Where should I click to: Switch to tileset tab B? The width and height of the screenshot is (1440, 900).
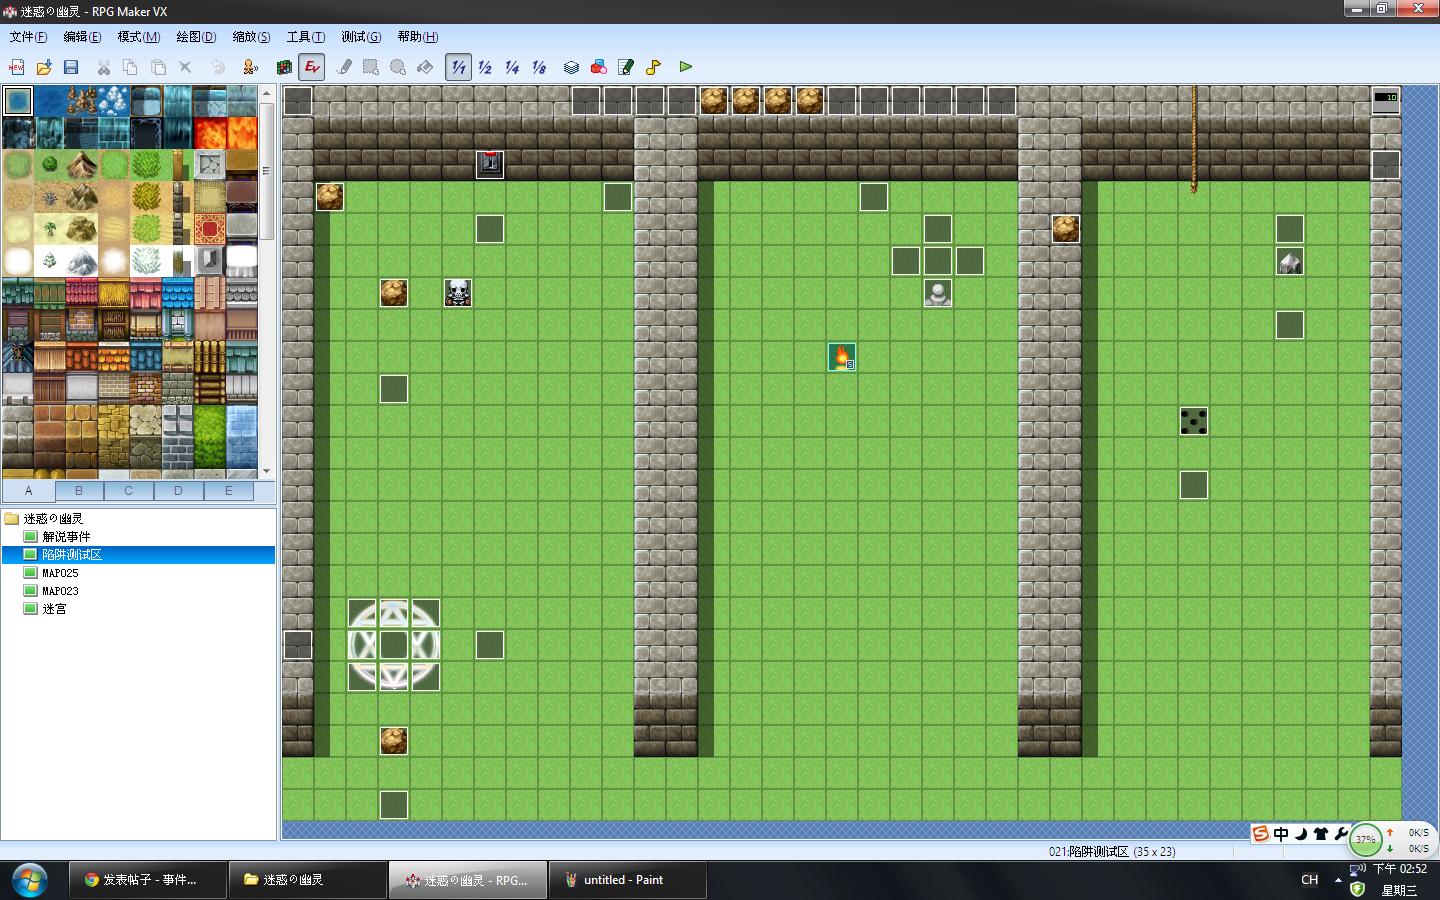pyautogui.click(x=78, y=491)
